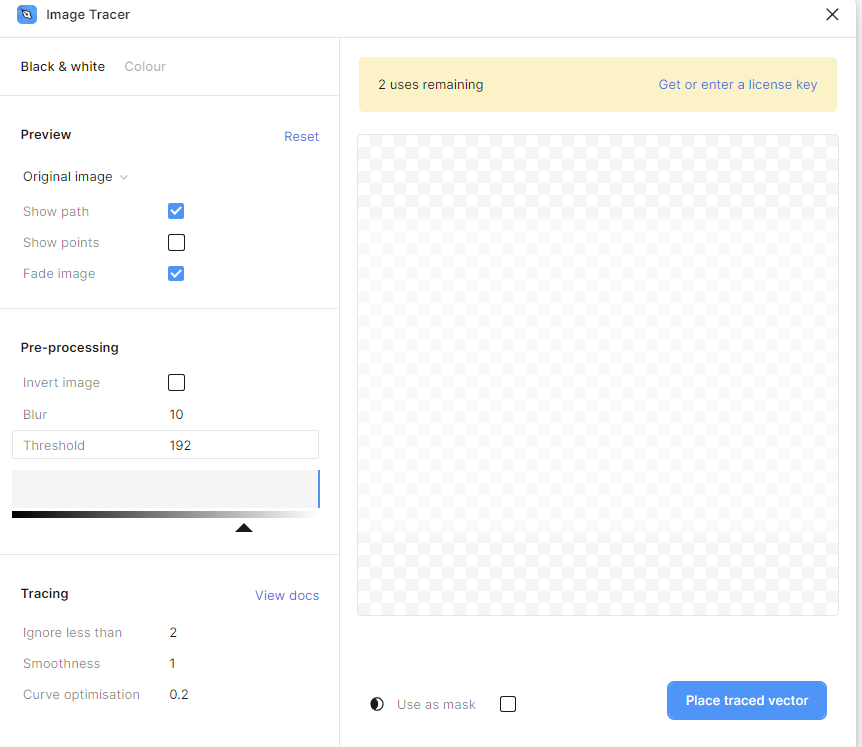Click the checkered preview canvas
This screenshot has height=747, width=862.
pyautogui.click(x=598, y=375)
